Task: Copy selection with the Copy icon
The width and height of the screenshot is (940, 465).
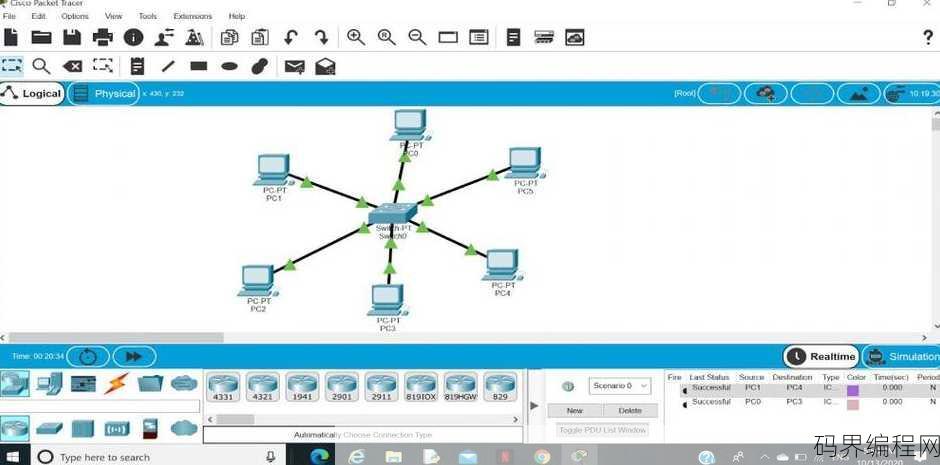Action: [229, 37]
